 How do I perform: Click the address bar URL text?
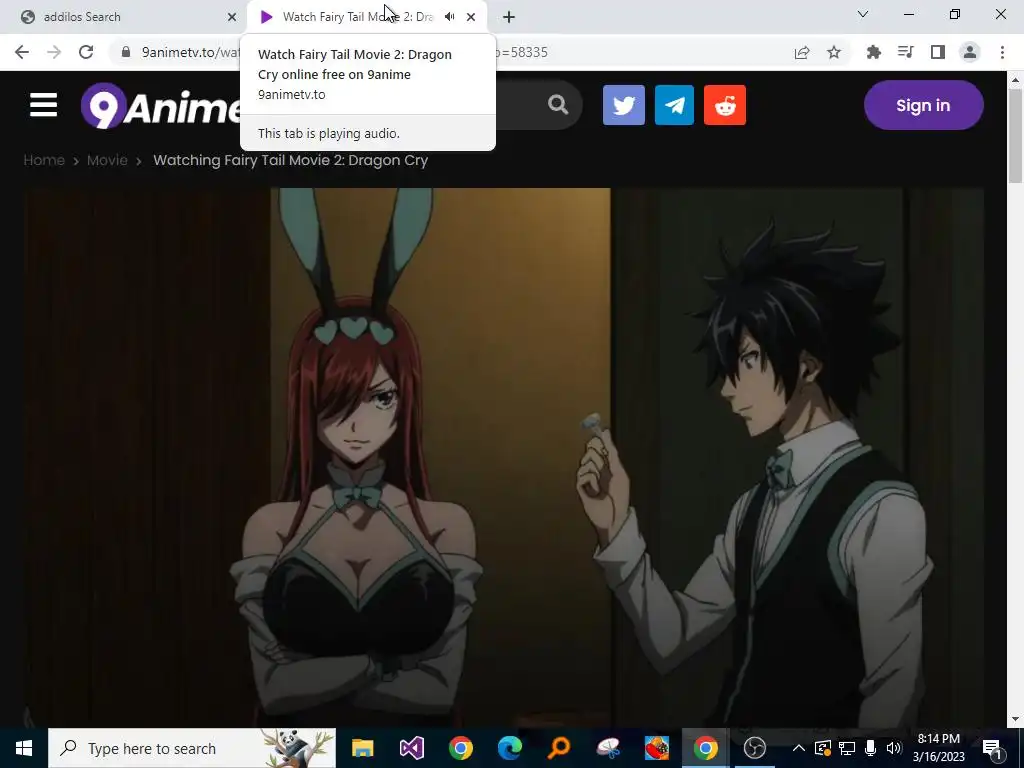[189, 52]
